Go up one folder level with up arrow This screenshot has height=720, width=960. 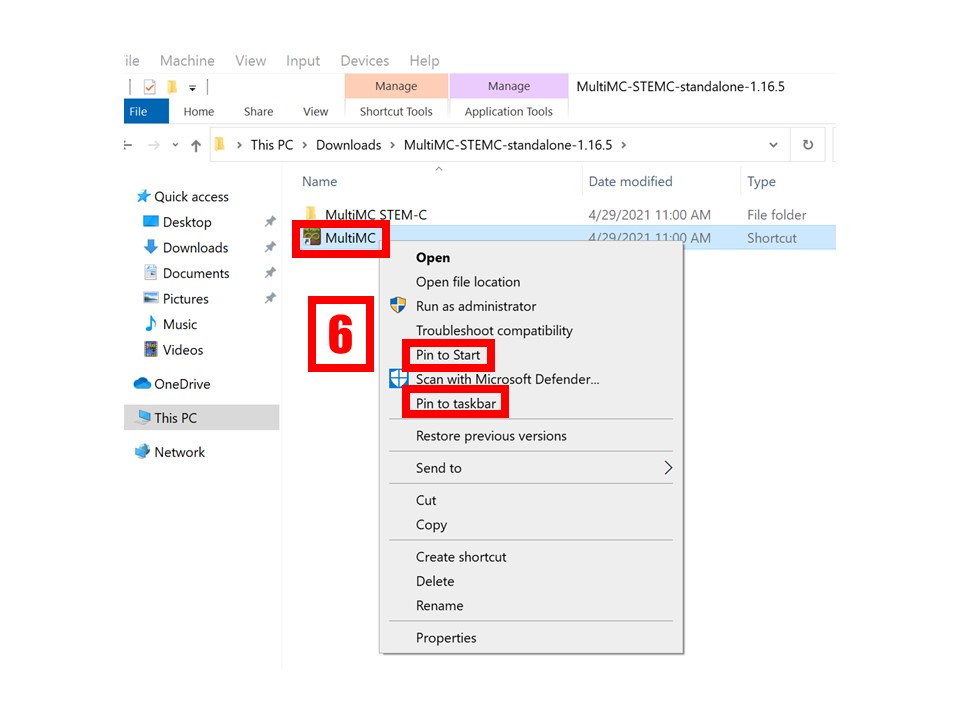[196, 145]
